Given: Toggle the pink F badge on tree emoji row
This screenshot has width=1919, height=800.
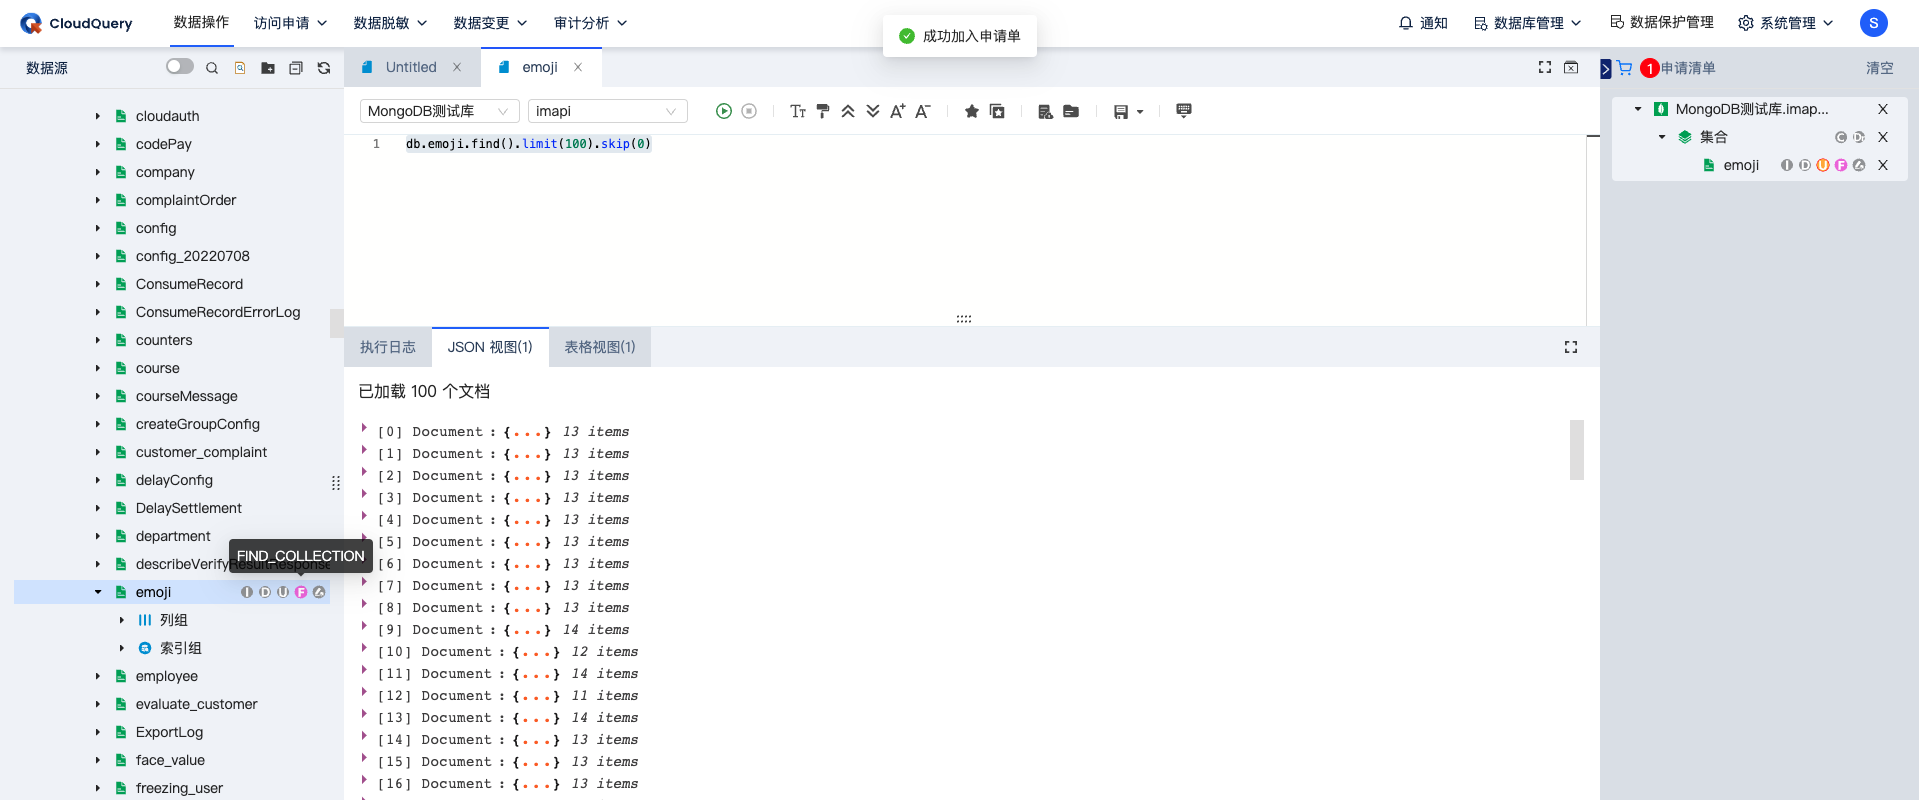Looking at the screenshot, I should point(301,592).
